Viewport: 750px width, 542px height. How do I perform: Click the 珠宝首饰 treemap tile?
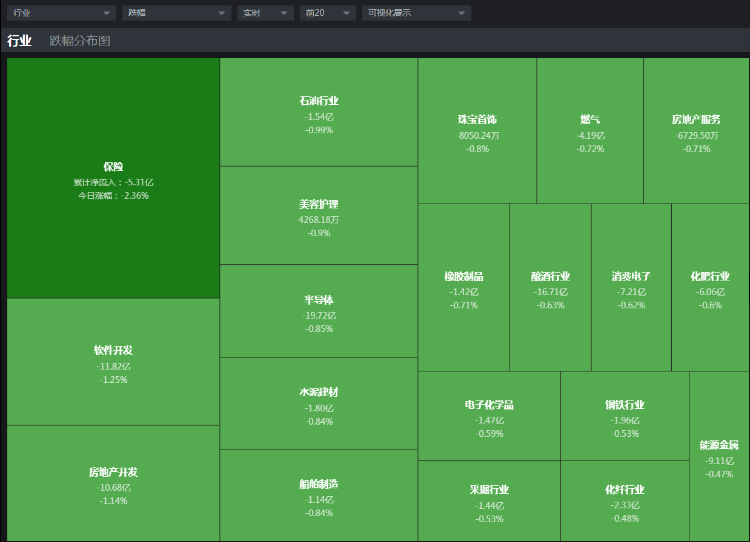477,131
